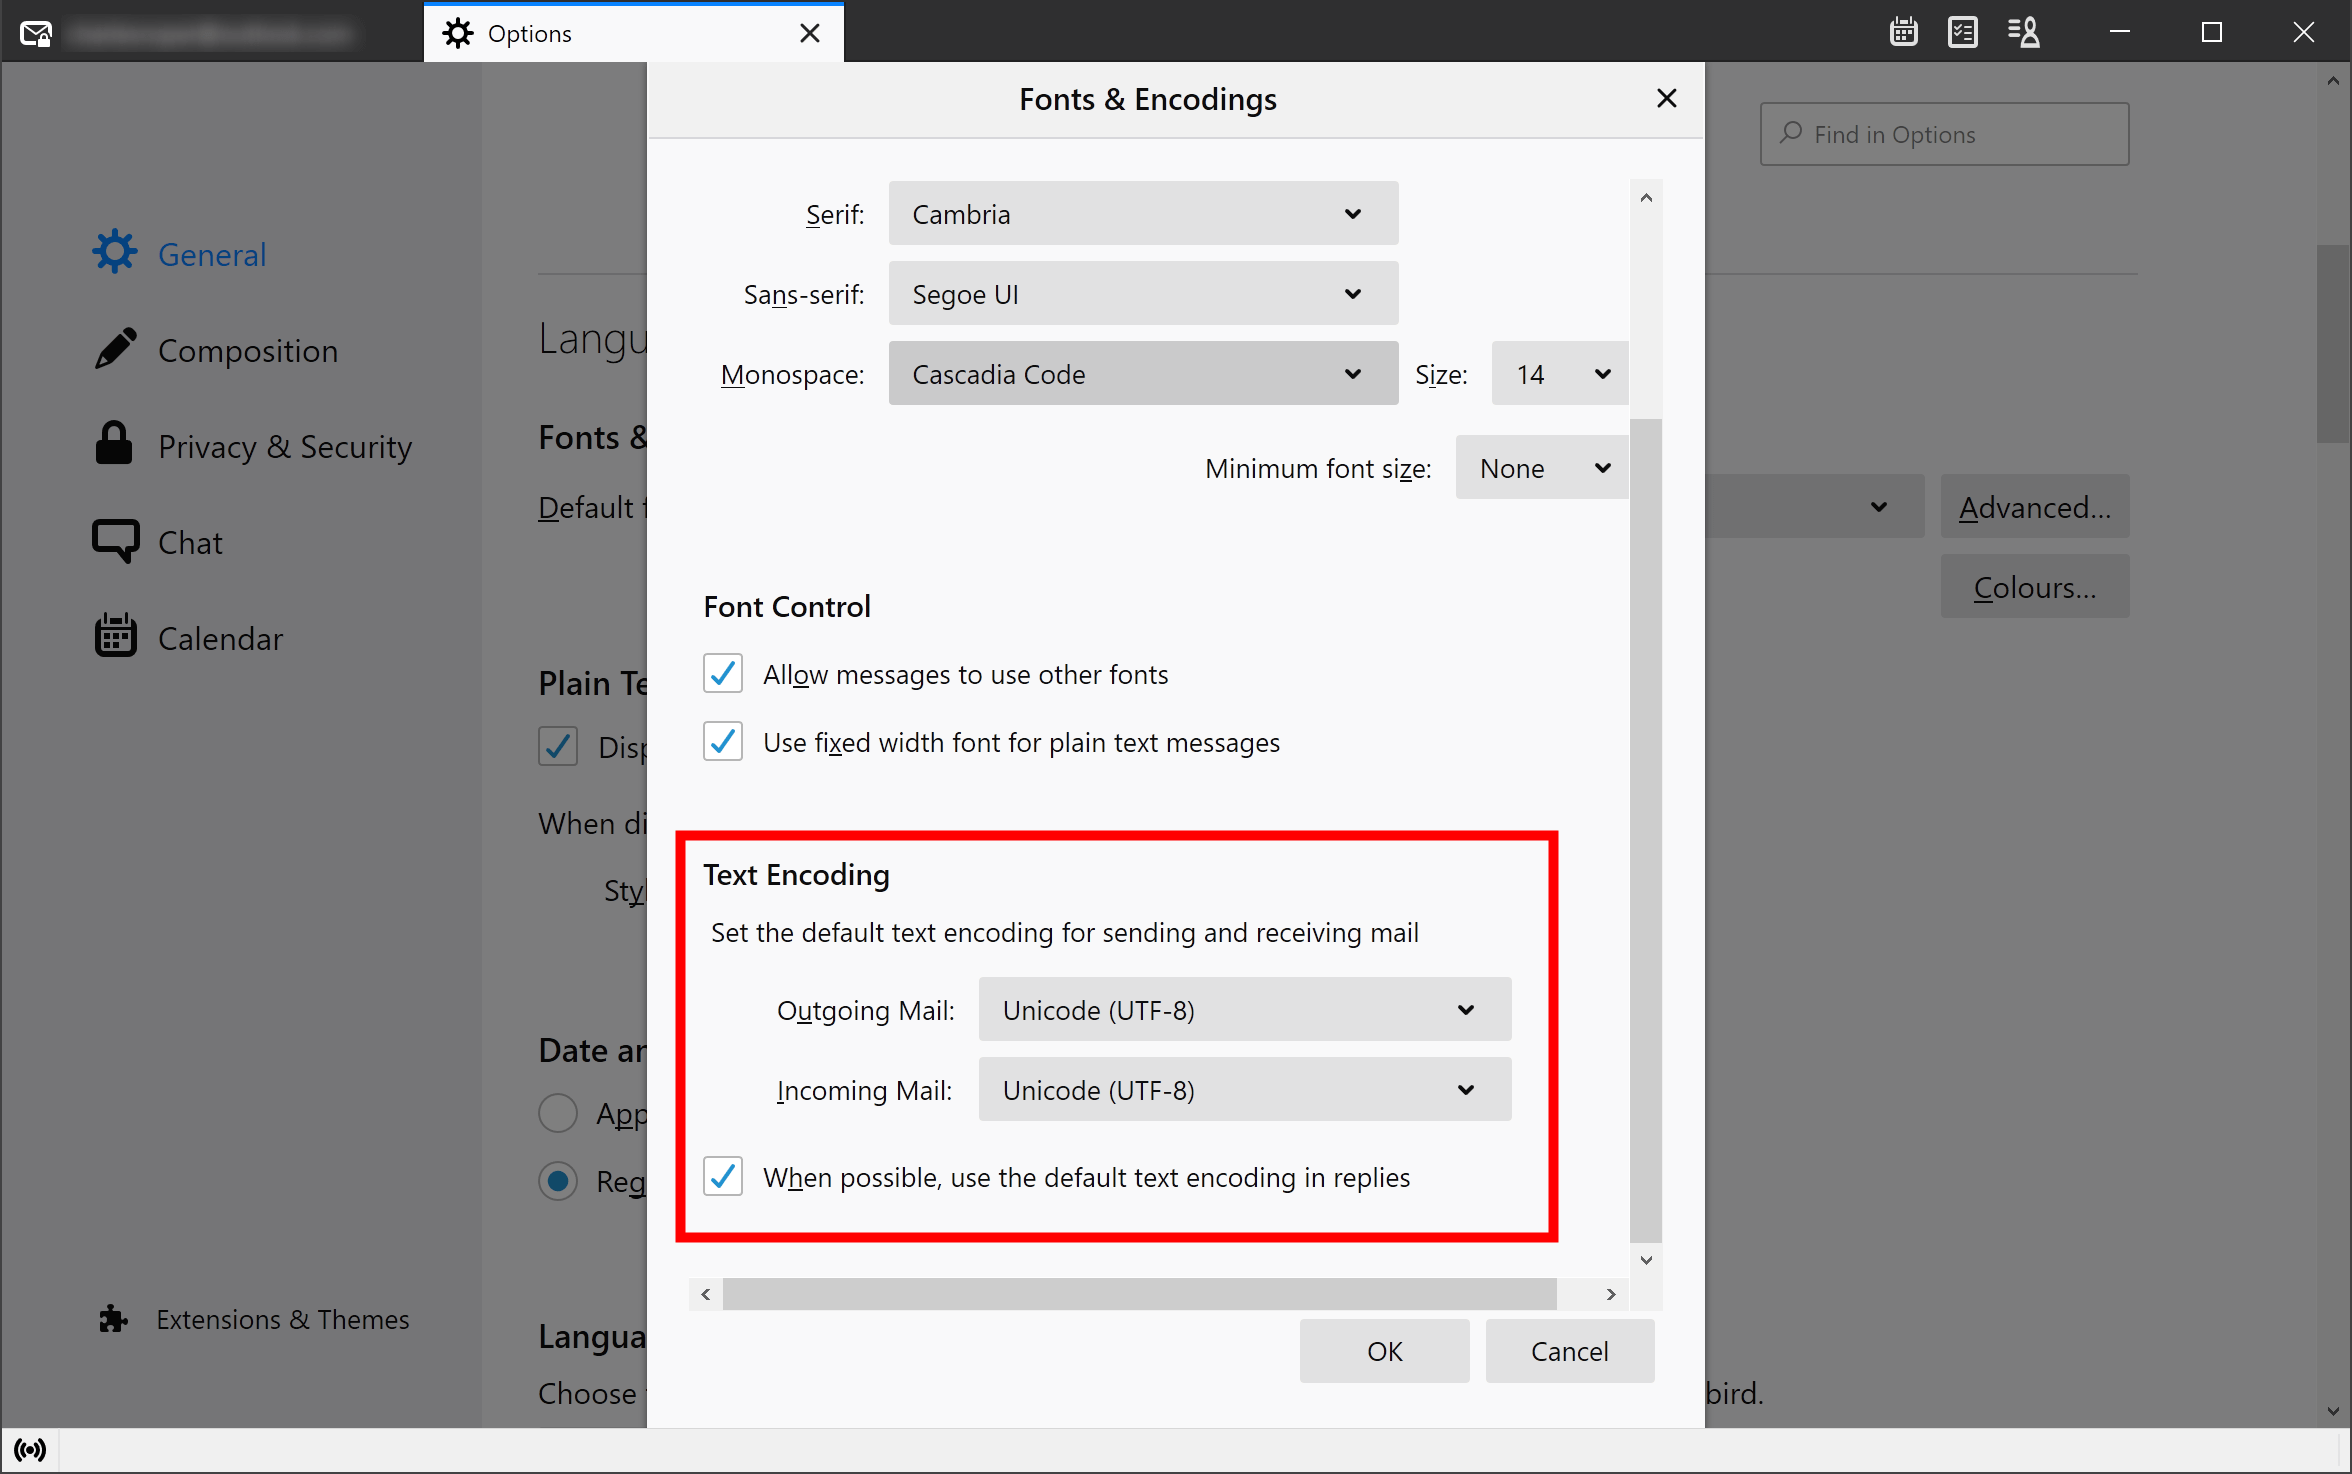Viewport: 2352px width, 1474px height.
Task: Open the Calendar tab icon in title bar
Action: (x=1903, y=32)
